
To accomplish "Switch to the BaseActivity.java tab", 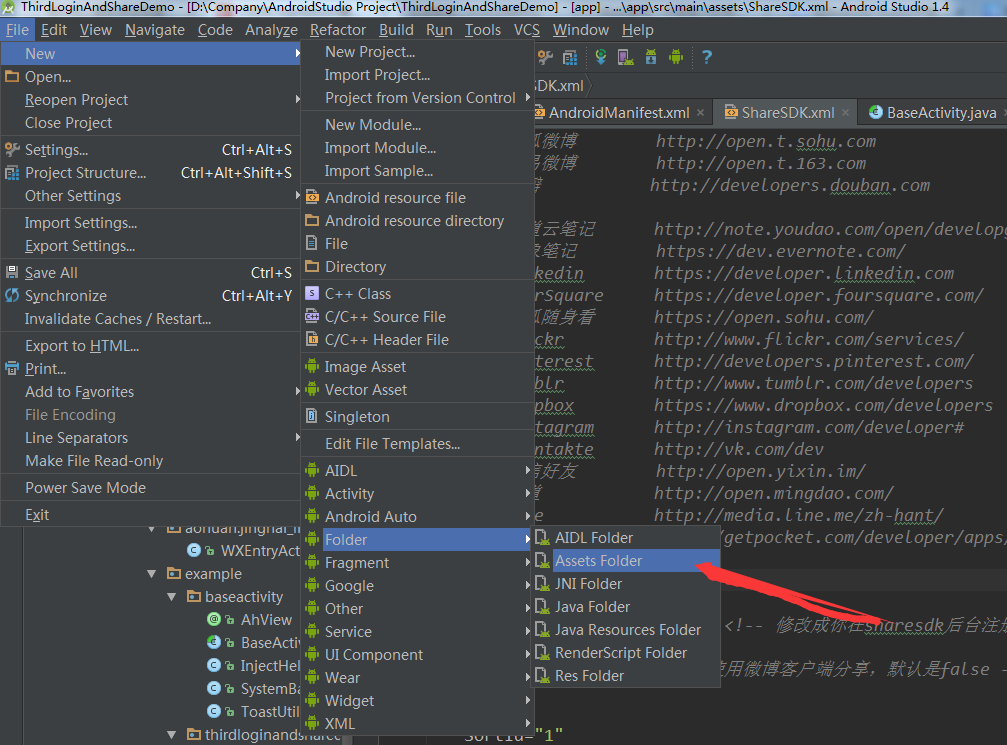I will click(x=933, y=113).
